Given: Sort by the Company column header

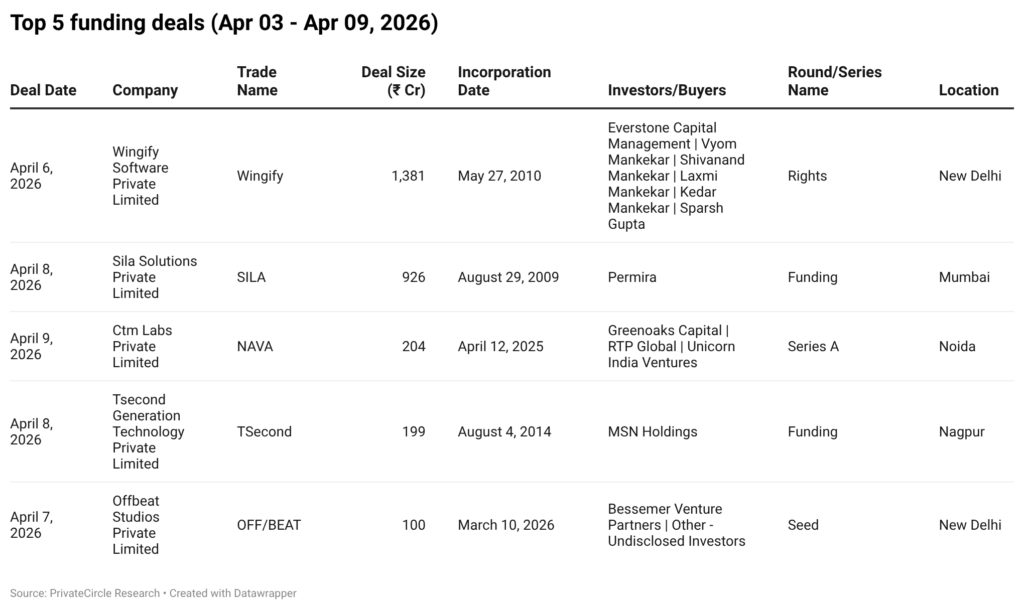Looking at the screenshot, I should (x=145, y=90).
